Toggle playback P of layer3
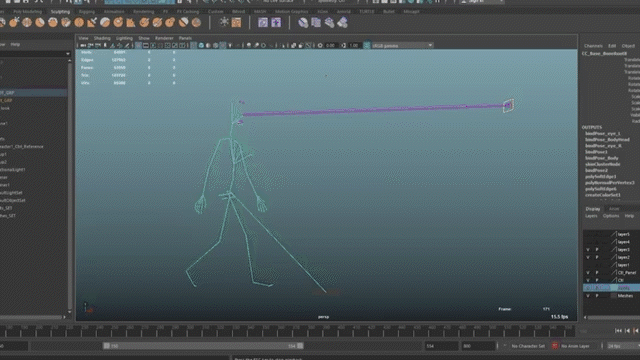The height and width of the screenshot is (360, 640). click(597, 249)
